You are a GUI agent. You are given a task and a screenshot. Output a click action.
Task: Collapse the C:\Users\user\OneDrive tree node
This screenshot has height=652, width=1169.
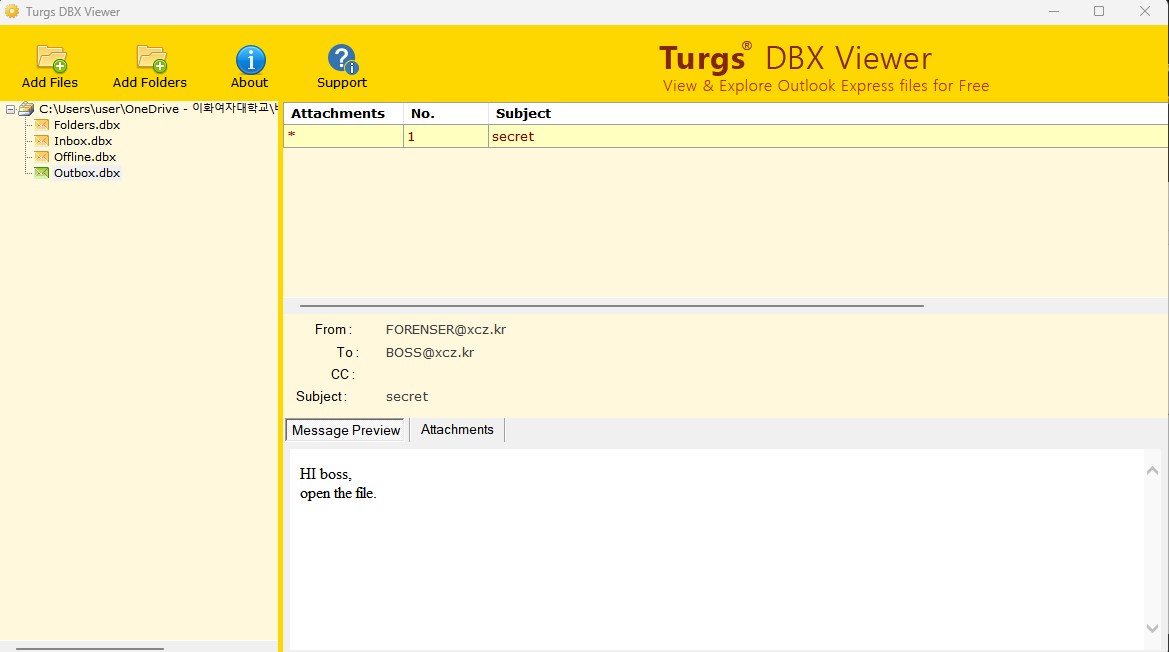(x=10, y=110)
